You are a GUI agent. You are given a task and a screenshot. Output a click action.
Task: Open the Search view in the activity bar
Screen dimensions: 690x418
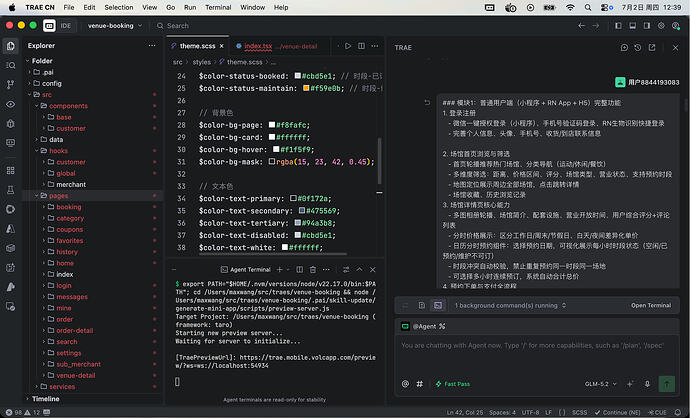(x=11, y=65)
